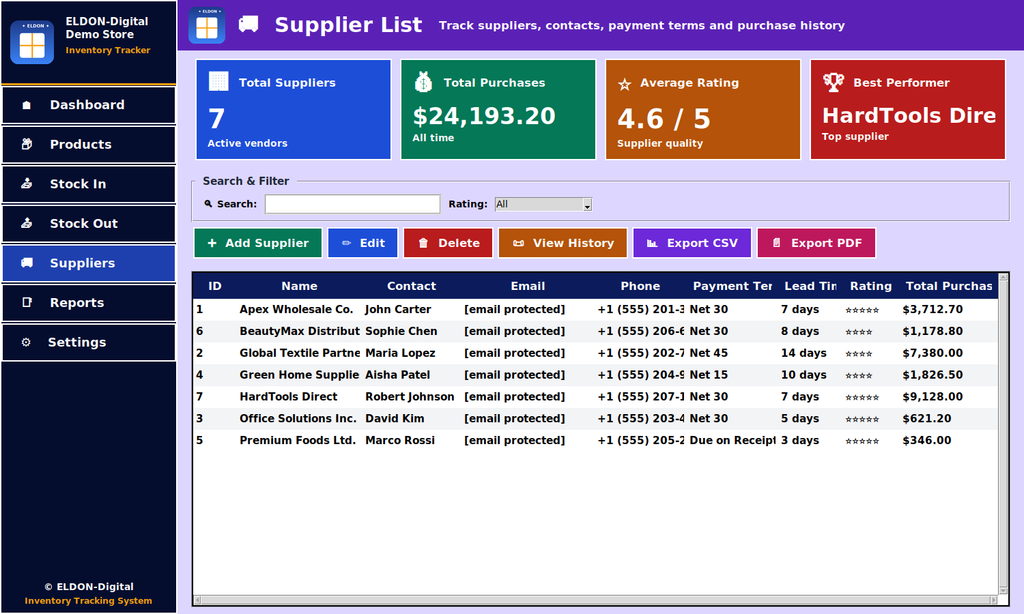Select the Green Home Supplie row
The image size is (1024, 614).
pyautogui.click(x=596, y=375)
